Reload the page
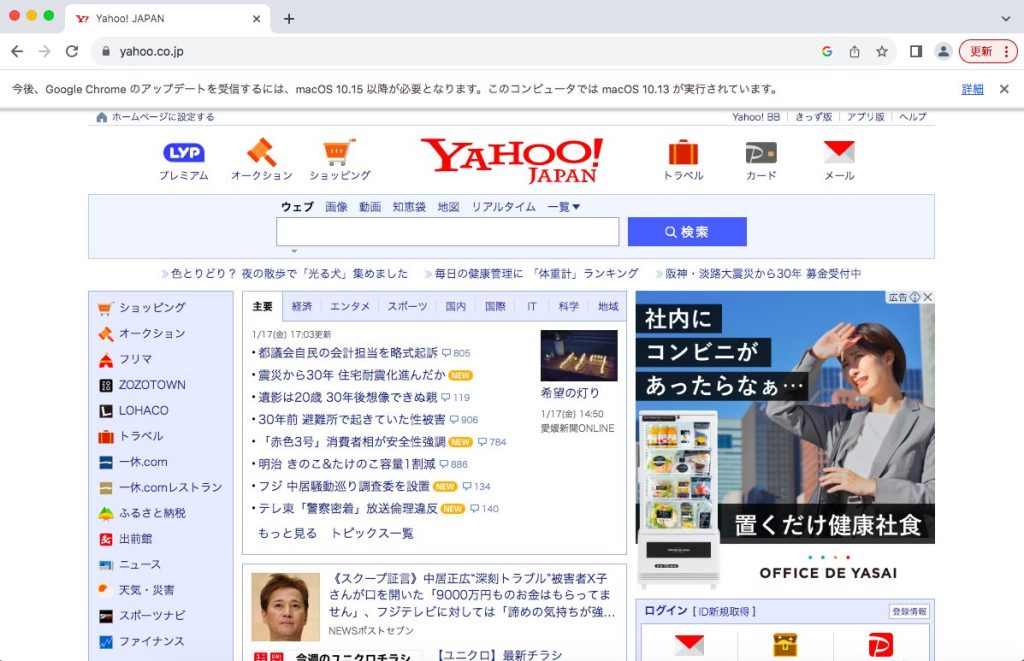This screenshot has height=661, width=1024. click(x=72, y=52)
